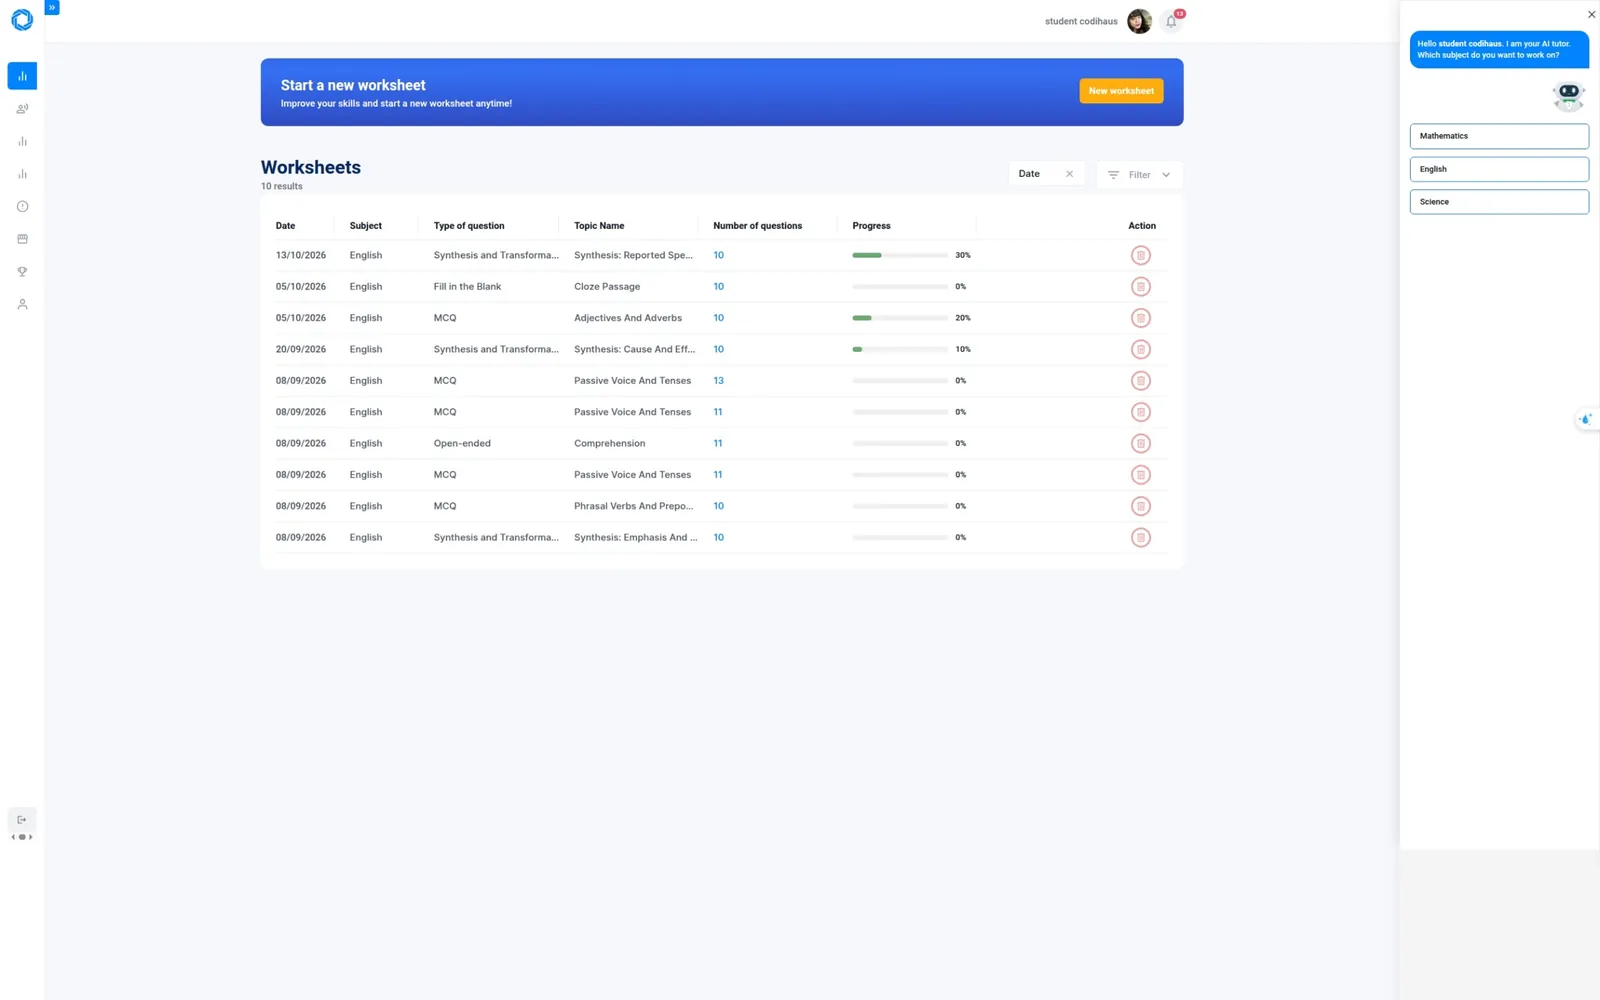Viewport: 1600px width, 1000px height.
Task: Open the Filter dropdown
Action: click(x=1139, y=175)
